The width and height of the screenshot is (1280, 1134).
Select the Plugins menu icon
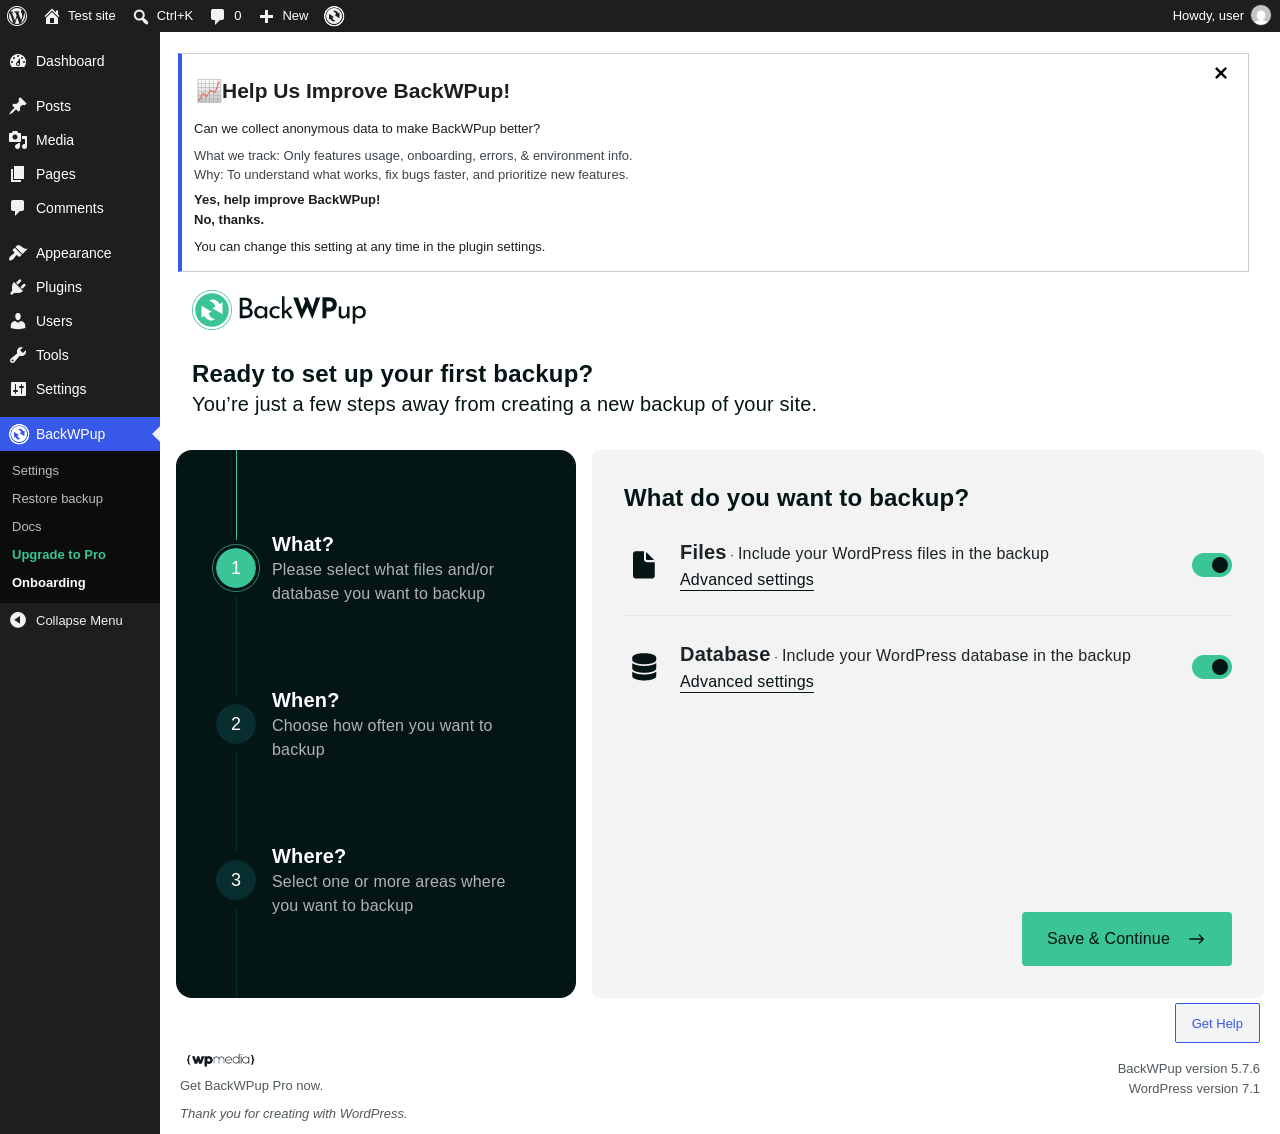tap(18, 287)
